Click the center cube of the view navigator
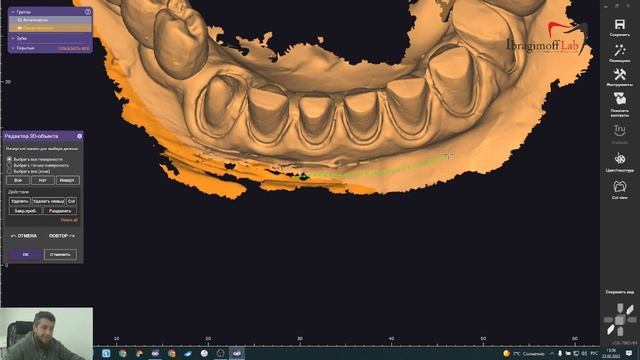The height and width of the screenshot is (360, 640). pyautogui.click(x=620, y=320)
